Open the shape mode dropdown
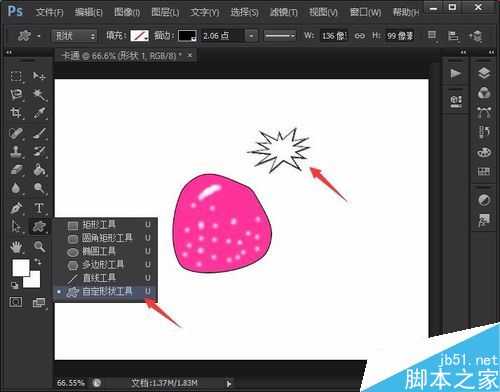This screenshot has height=392, width=500. click(74, 36)
